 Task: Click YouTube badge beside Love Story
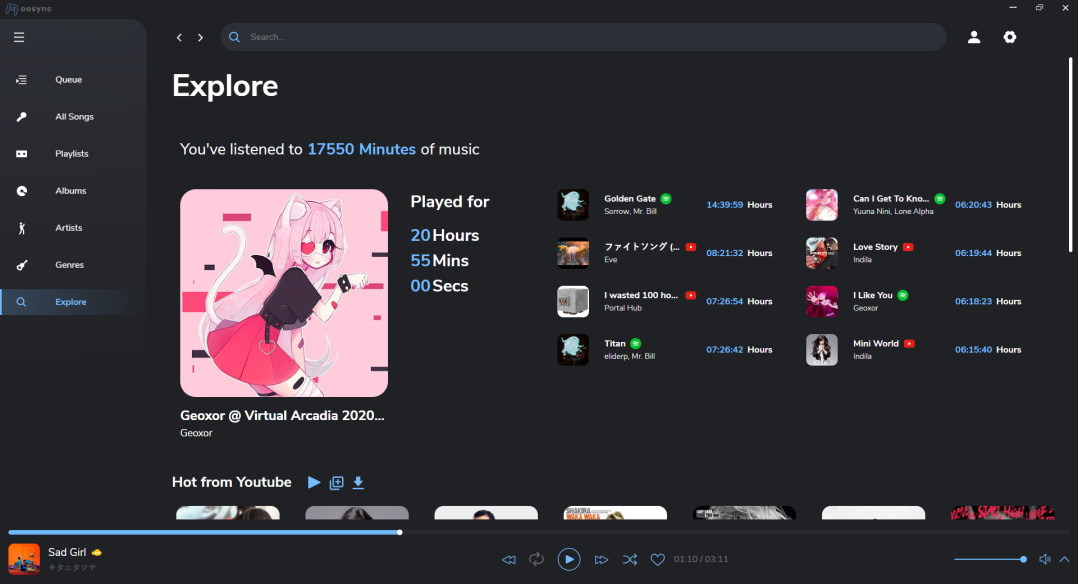(908, 247)
